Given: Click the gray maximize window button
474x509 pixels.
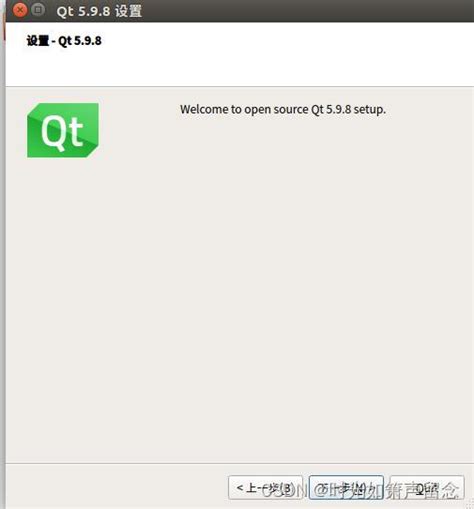Looking at the screenshot, I should coord(38,10).
